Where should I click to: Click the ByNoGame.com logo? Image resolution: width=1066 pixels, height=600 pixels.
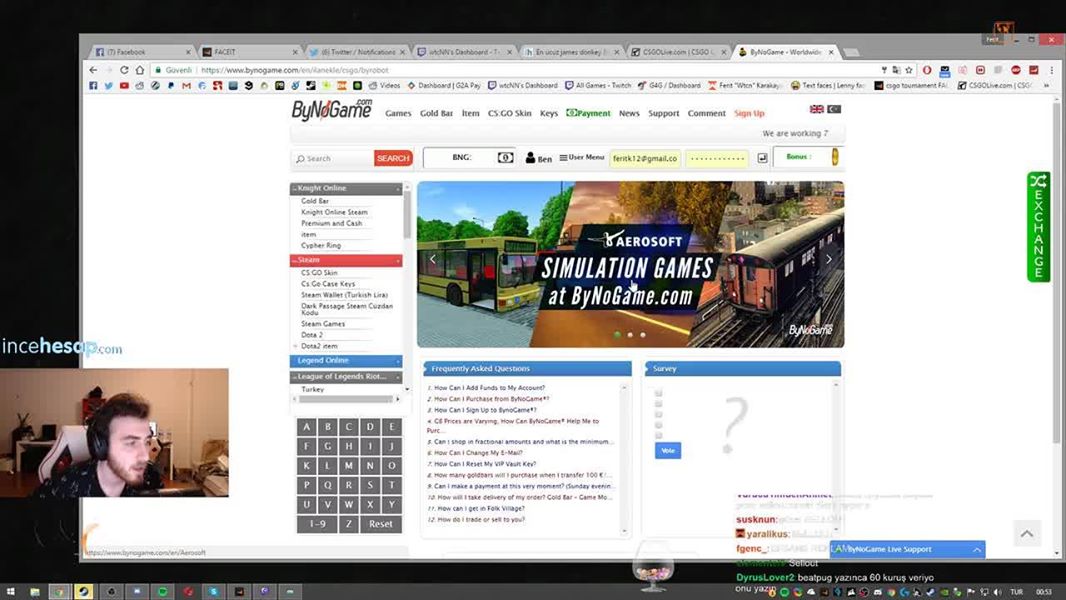[332, 109]
